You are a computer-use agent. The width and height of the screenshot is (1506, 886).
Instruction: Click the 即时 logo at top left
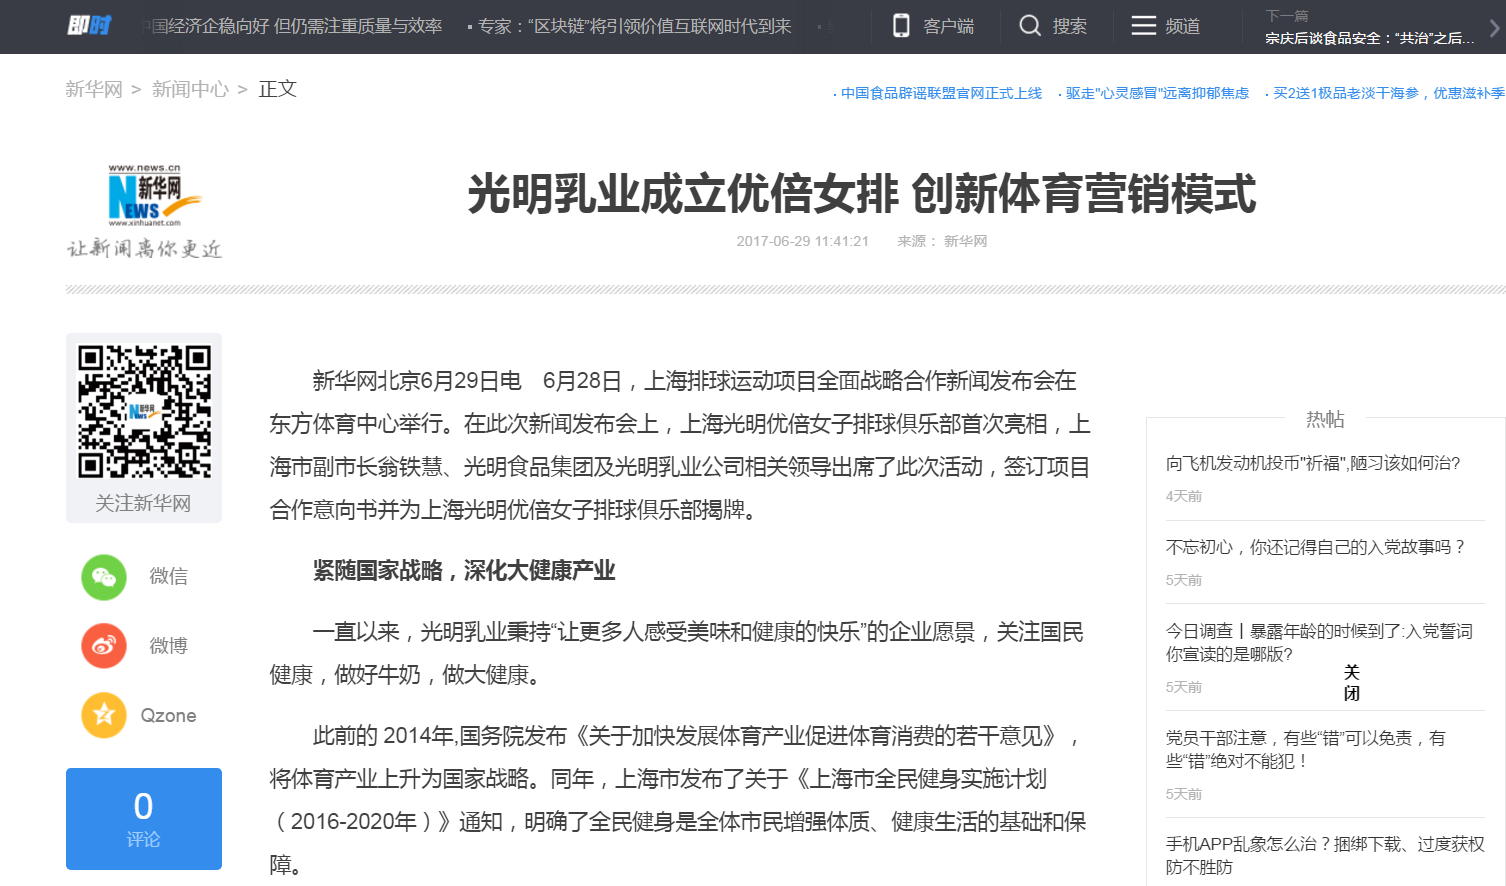[88, 26]
